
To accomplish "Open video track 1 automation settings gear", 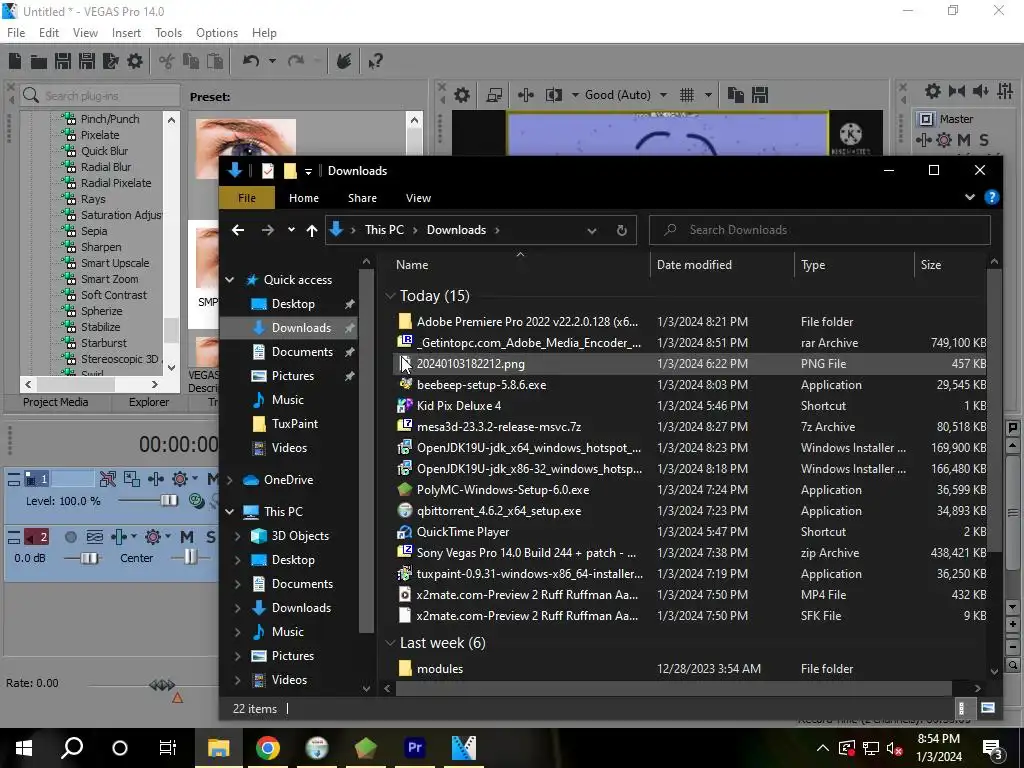I will tap(180, 479).
